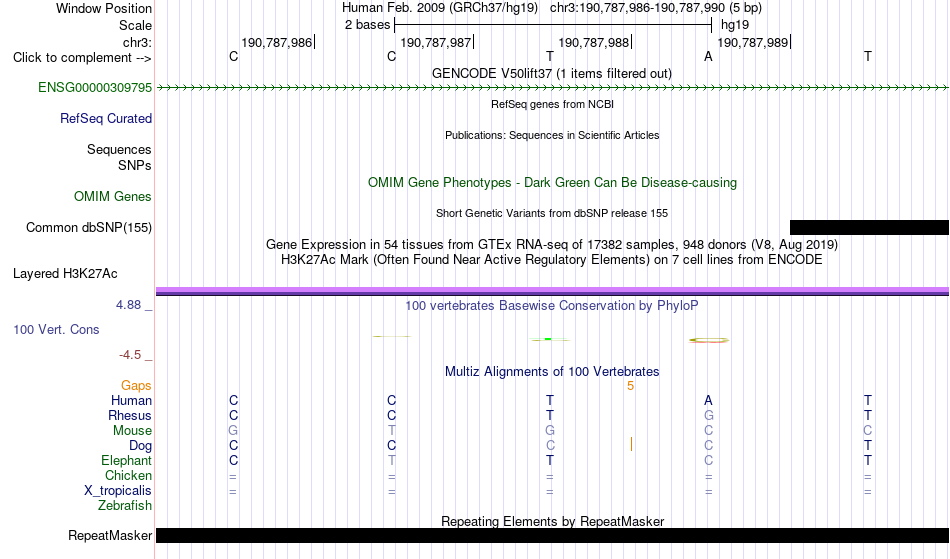Click the 'chr3:' ruler label
The height and width of the screenshot is (559, 950).
coord(137,43)
